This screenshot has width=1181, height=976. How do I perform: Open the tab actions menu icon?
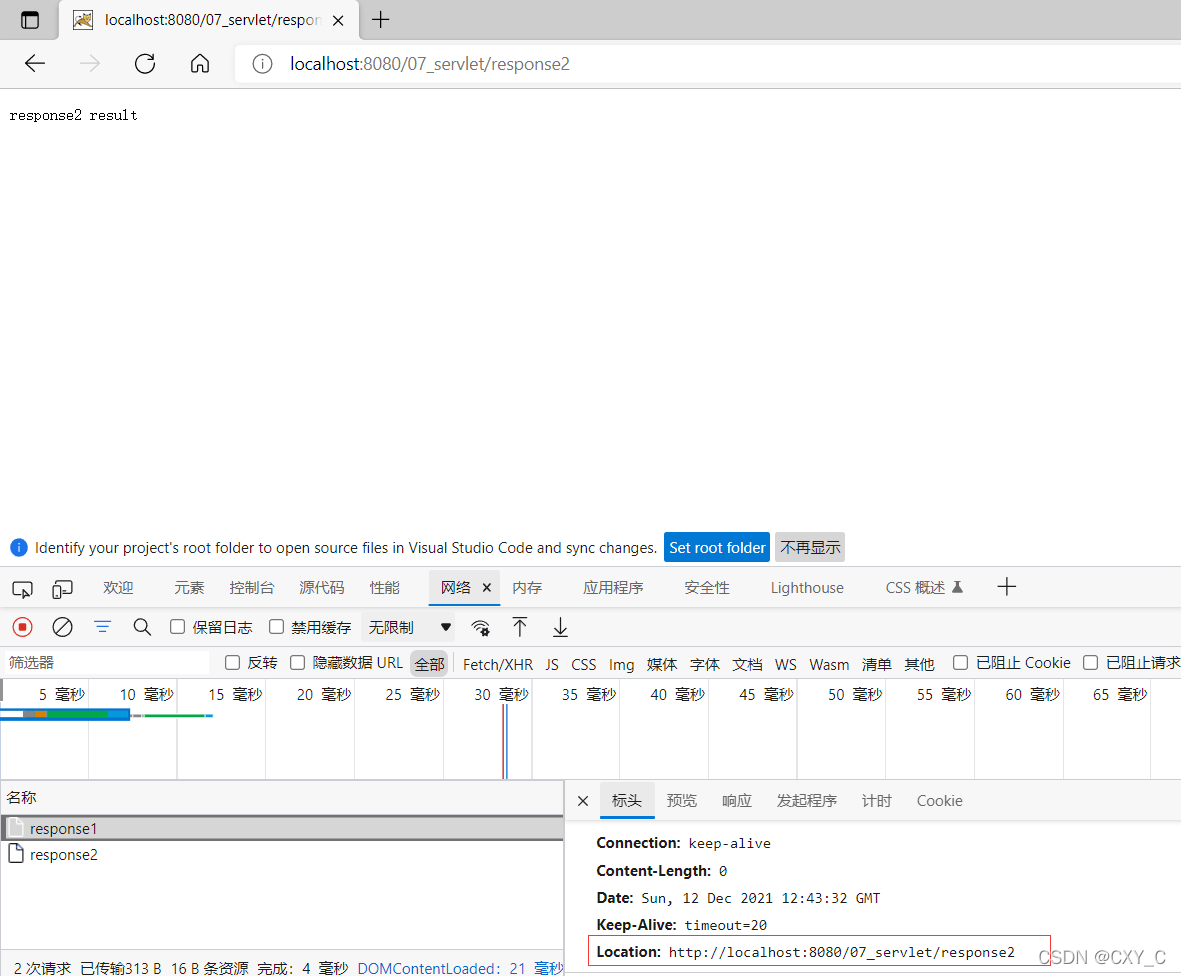tap(30, 20)
